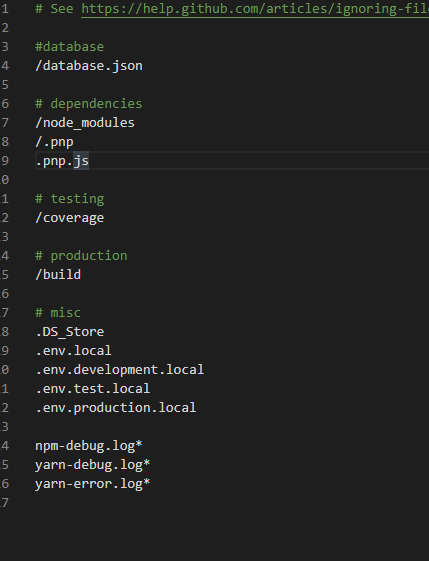Click the '/node_modules' entry

click(85, 123)
